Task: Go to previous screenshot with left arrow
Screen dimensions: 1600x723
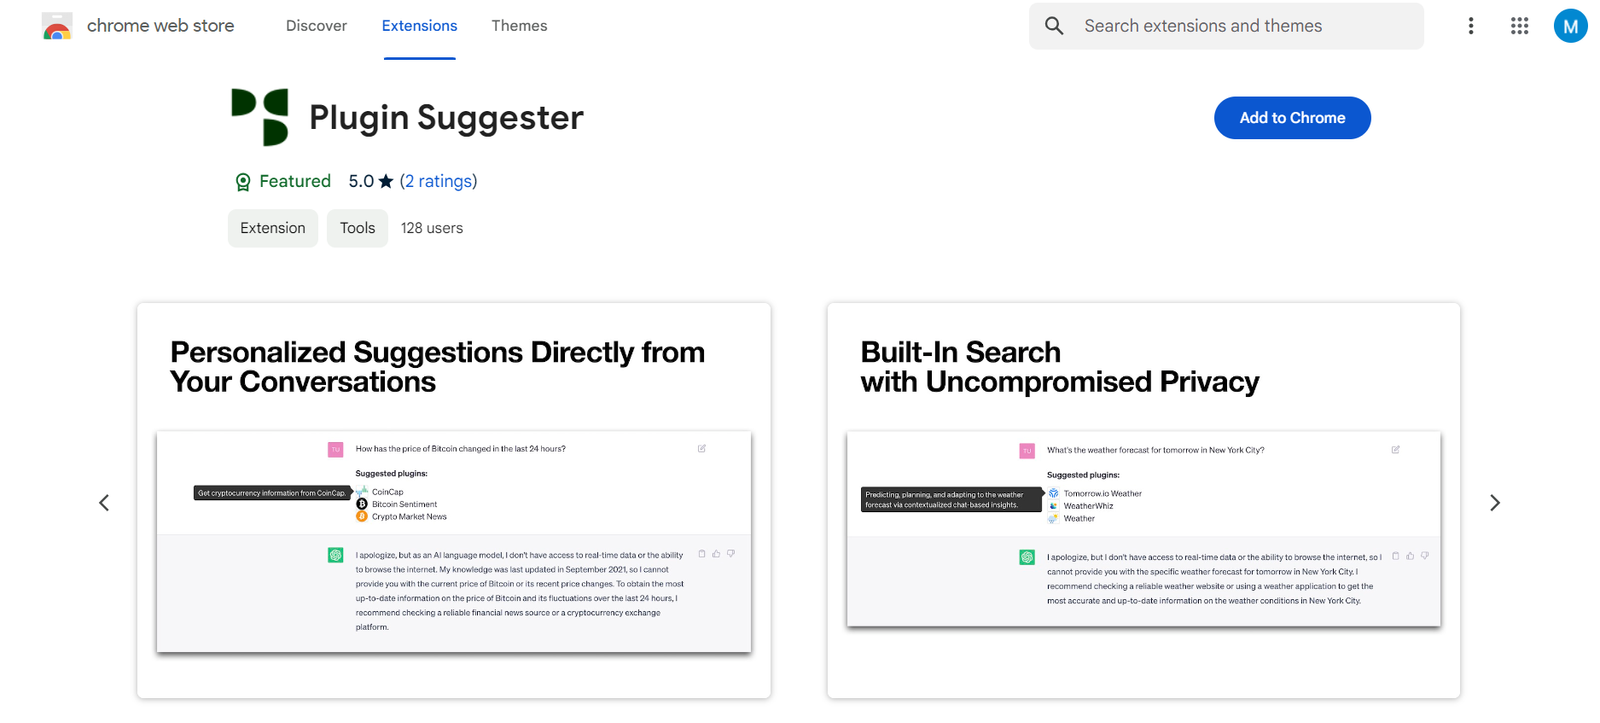Action: pos(104,503)
